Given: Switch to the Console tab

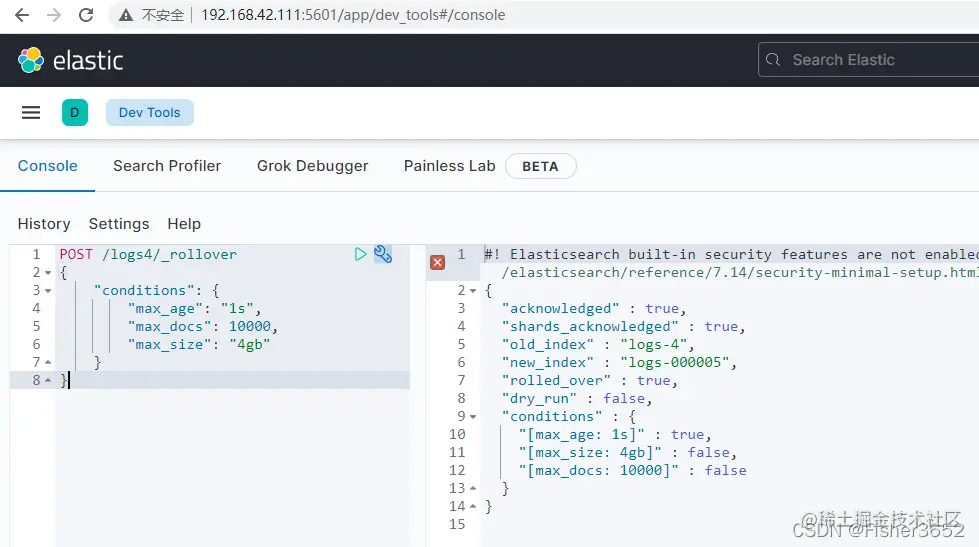Looking at the screenshot, I should pos(47,166).
